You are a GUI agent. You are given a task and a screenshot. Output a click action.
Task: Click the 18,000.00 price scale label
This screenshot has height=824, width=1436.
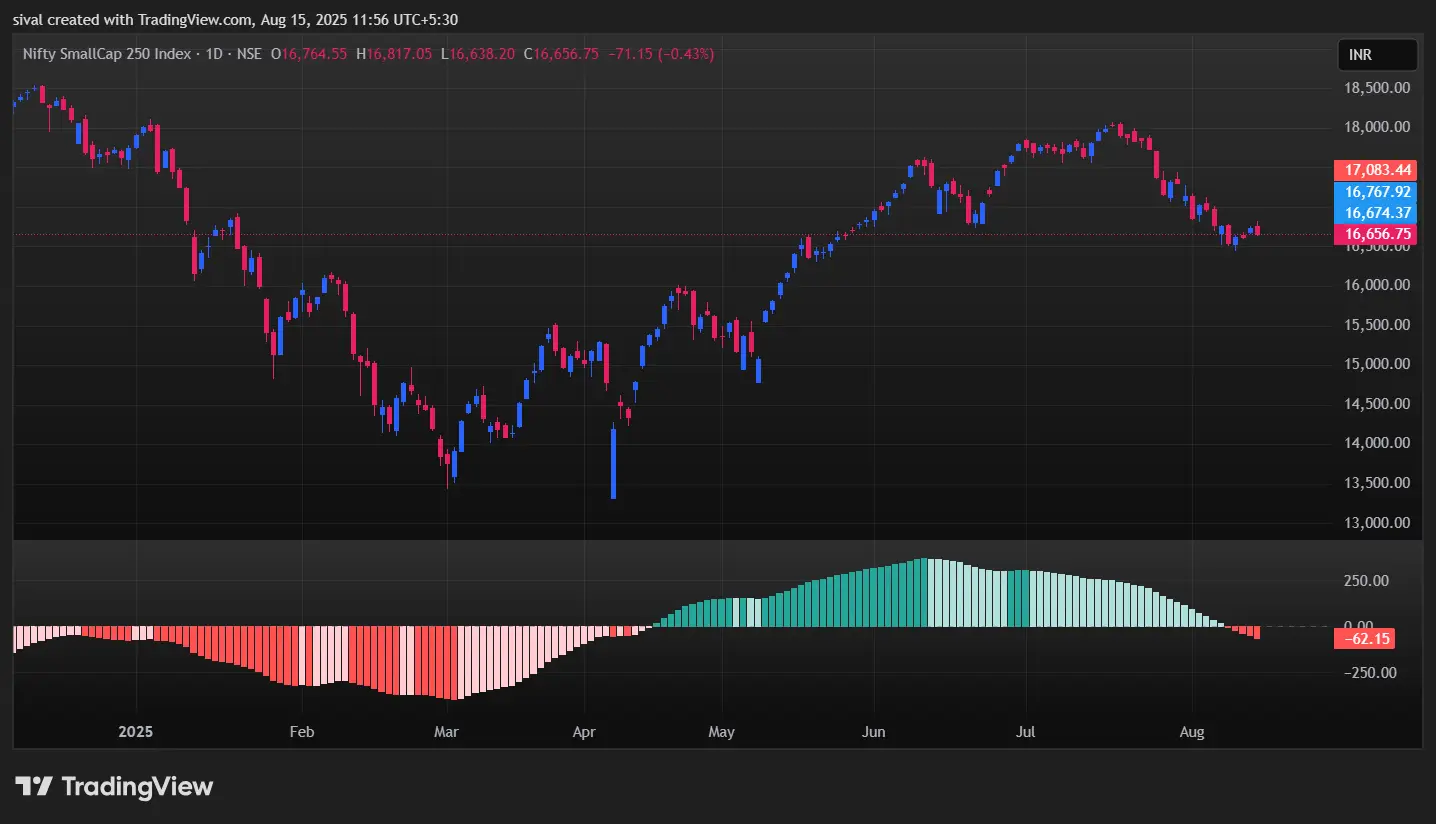[x=1375, y=127]
